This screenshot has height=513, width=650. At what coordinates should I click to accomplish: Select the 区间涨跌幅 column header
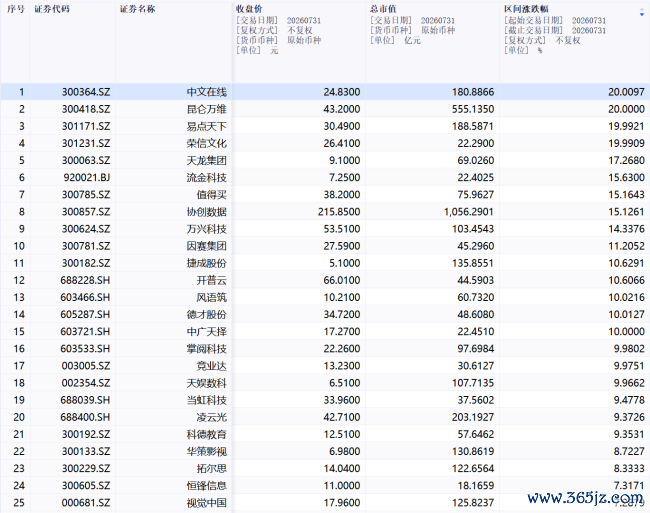tap(526, 9)
